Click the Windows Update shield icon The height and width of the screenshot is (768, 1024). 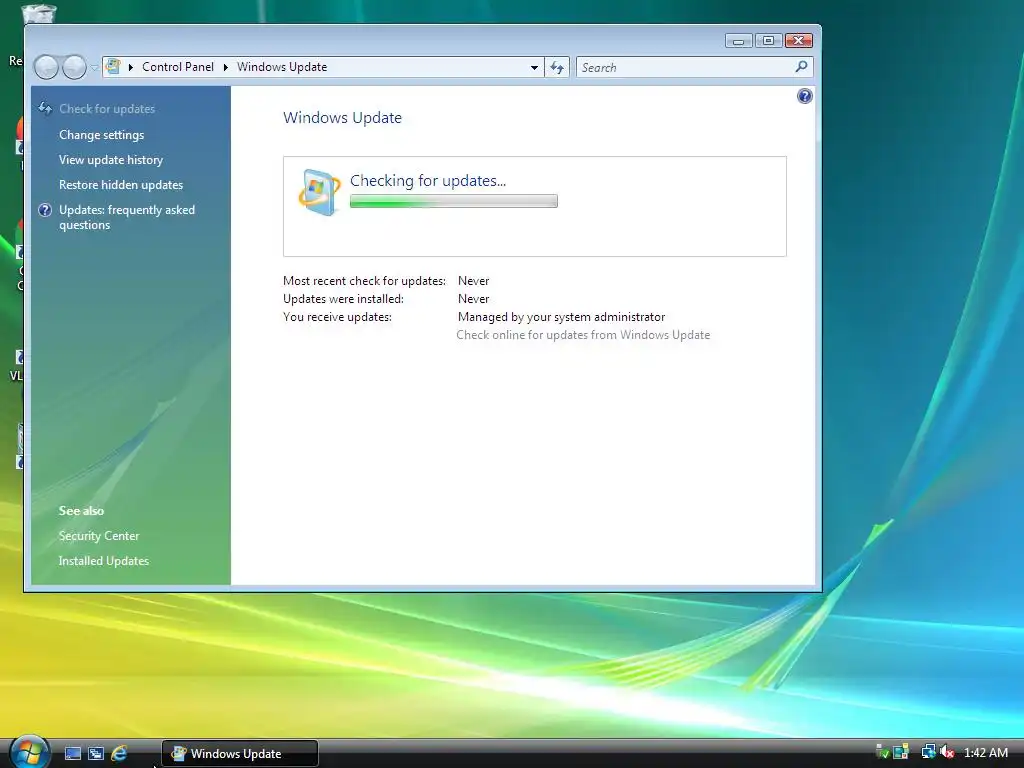319,192
